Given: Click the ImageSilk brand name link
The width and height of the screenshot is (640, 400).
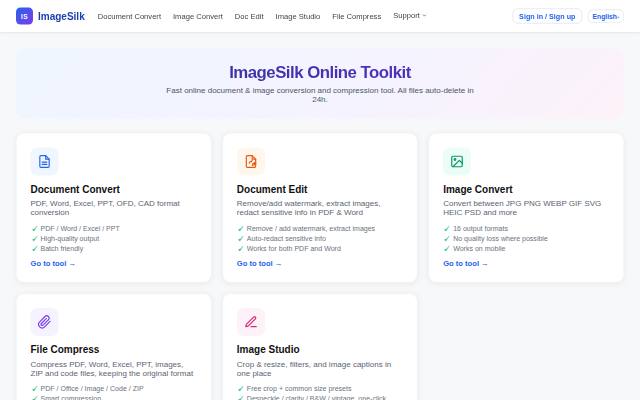Looking at the screenshot, I should pos(61,16).
